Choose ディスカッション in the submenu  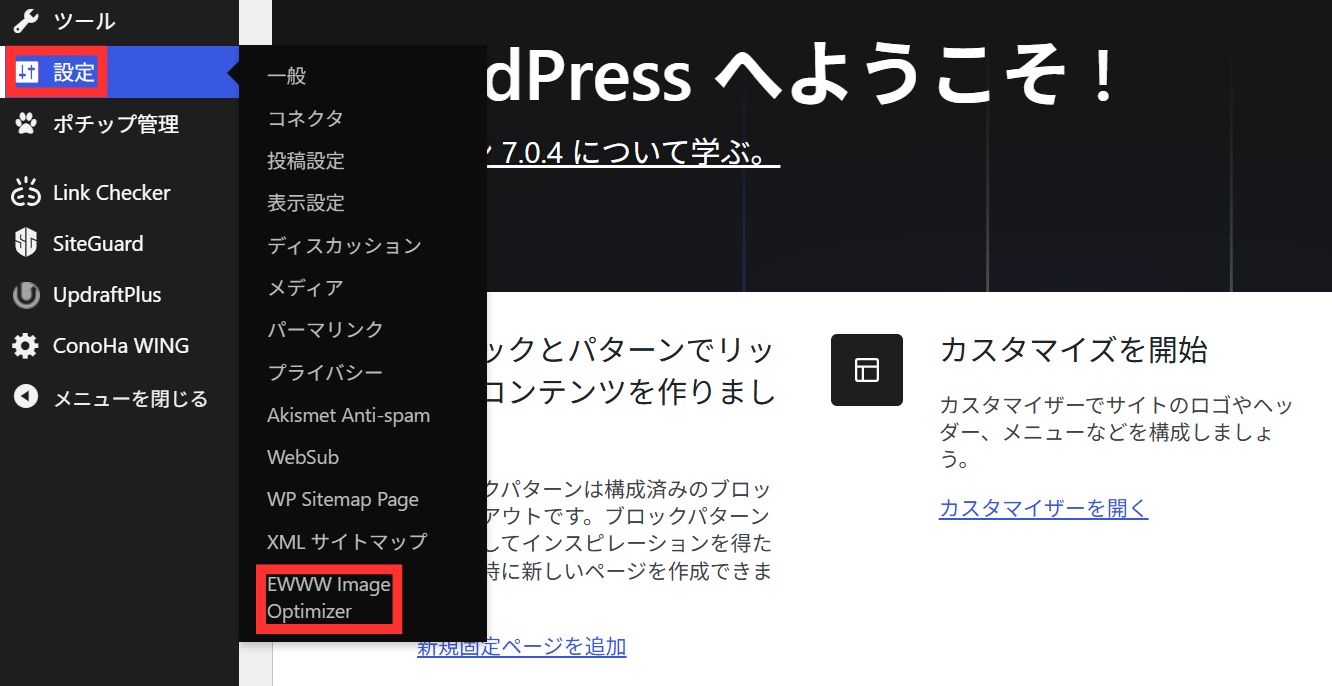(x=344, y=245)
